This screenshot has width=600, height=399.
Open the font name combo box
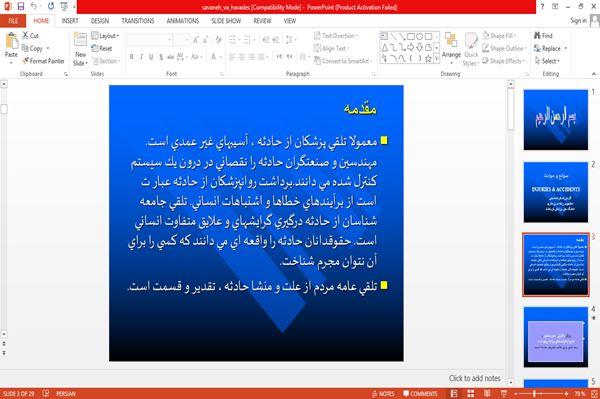[x=150, y=40]
